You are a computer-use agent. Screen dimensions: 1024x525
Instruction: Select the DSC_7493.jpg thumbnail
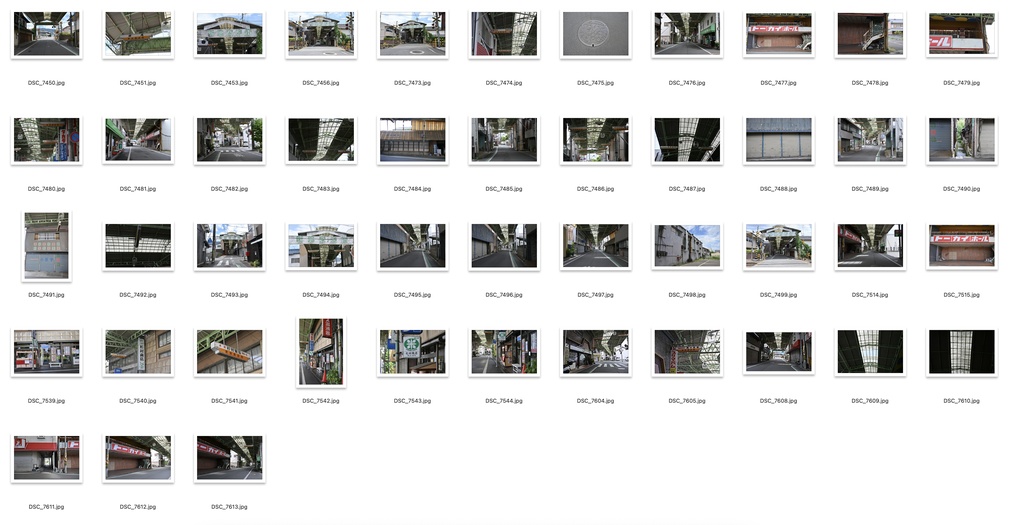click(229, 246)
